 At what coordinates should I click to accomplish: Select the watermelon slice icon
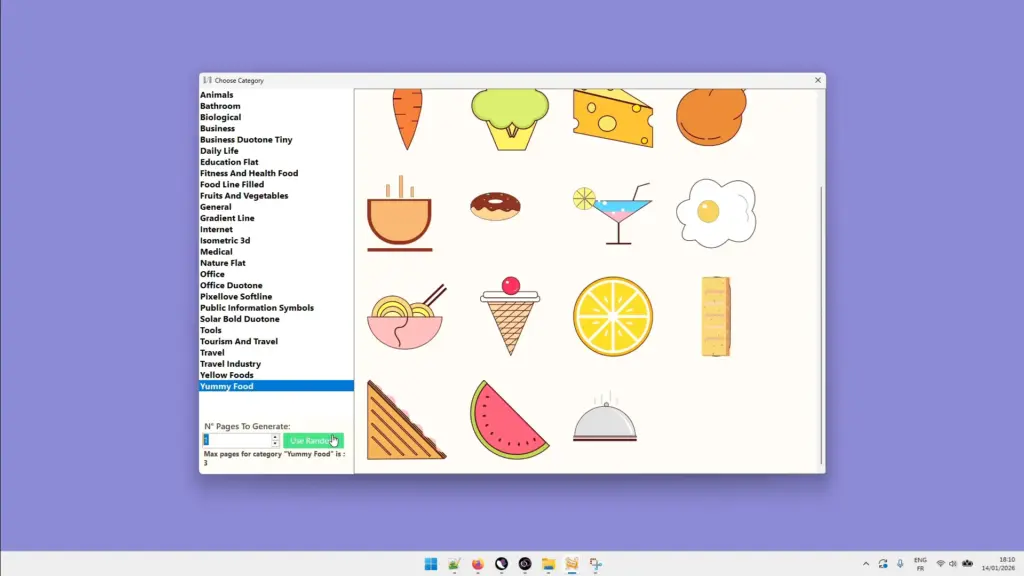510,418
